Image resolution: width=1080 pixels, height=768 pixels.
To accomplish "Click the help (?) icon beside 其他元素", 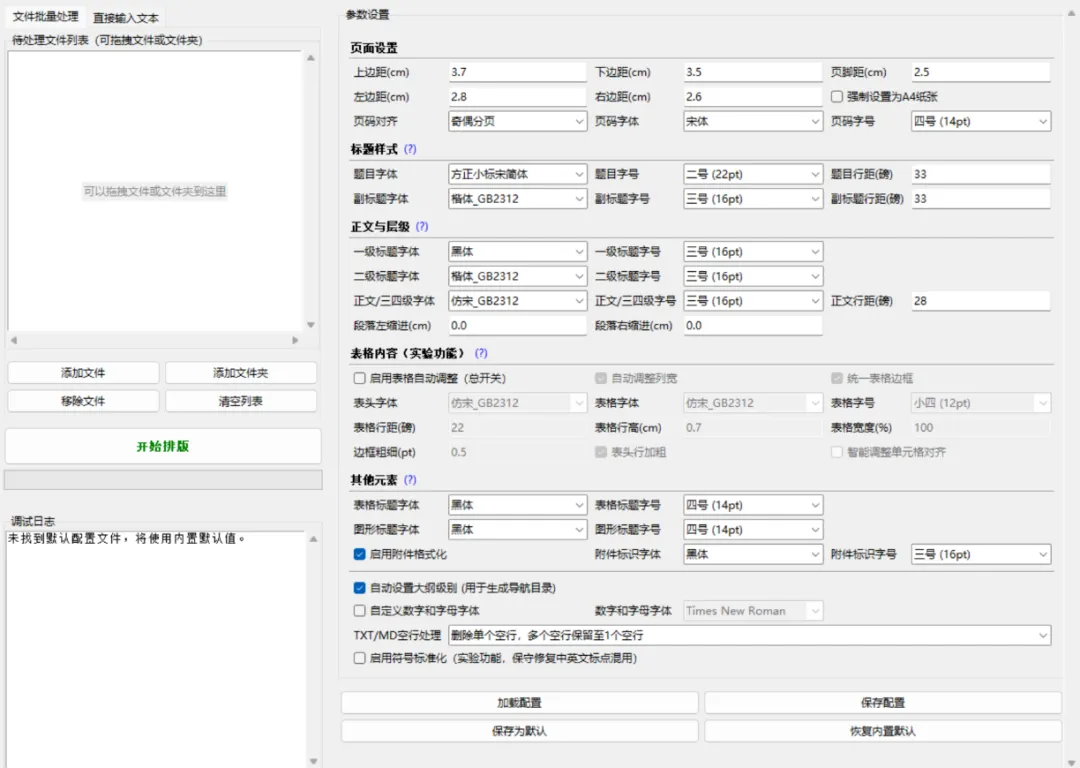I will click(410, 479).
